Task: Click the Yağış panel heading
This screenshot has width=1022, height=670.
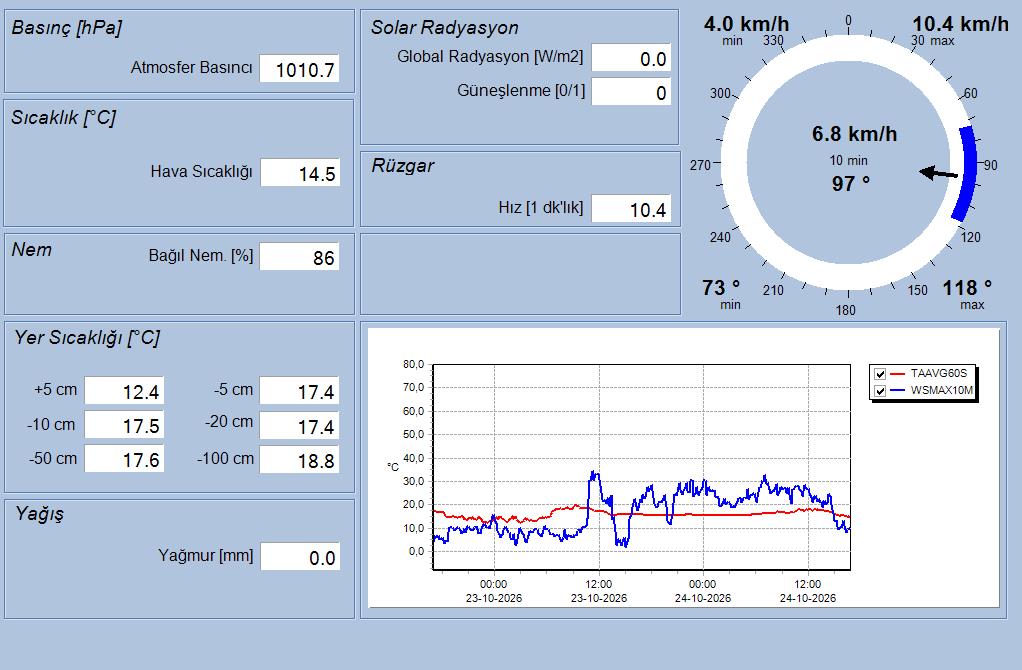Action: point(40,514)
